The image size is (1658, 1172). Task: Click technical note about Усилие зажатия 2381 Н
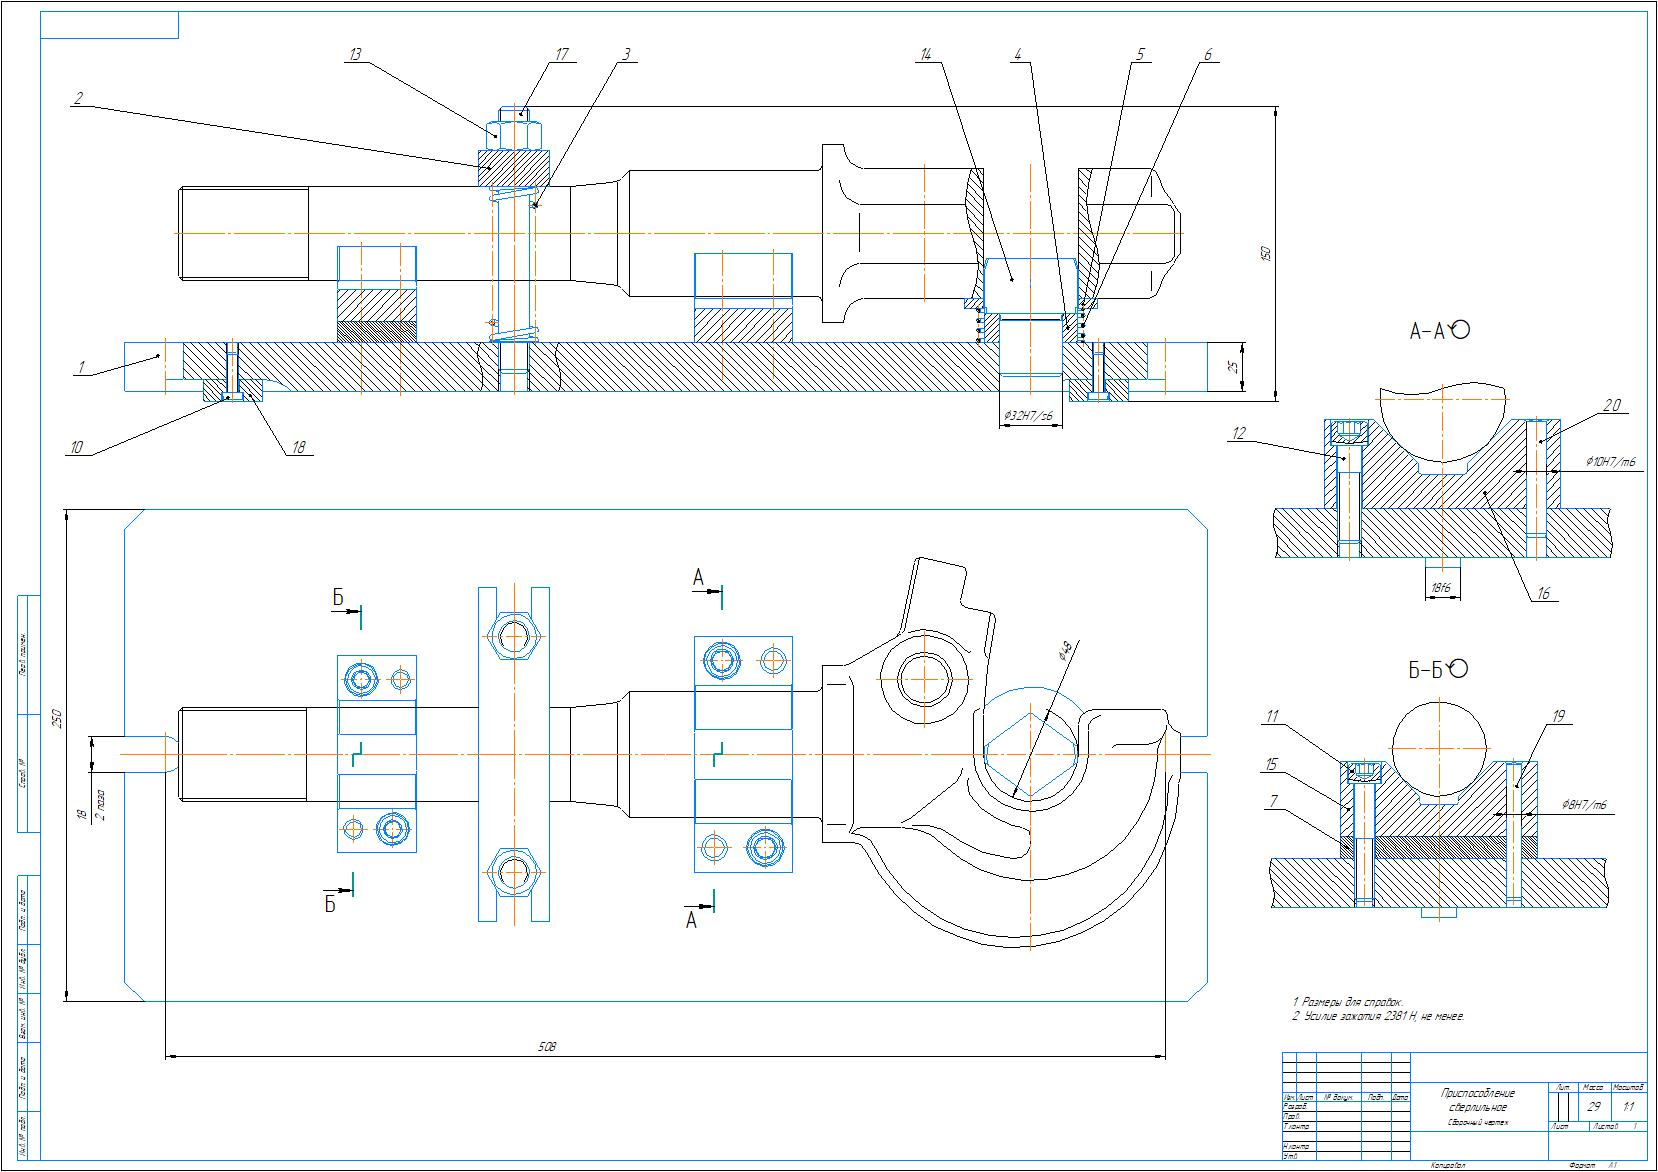(1378, 1017)
